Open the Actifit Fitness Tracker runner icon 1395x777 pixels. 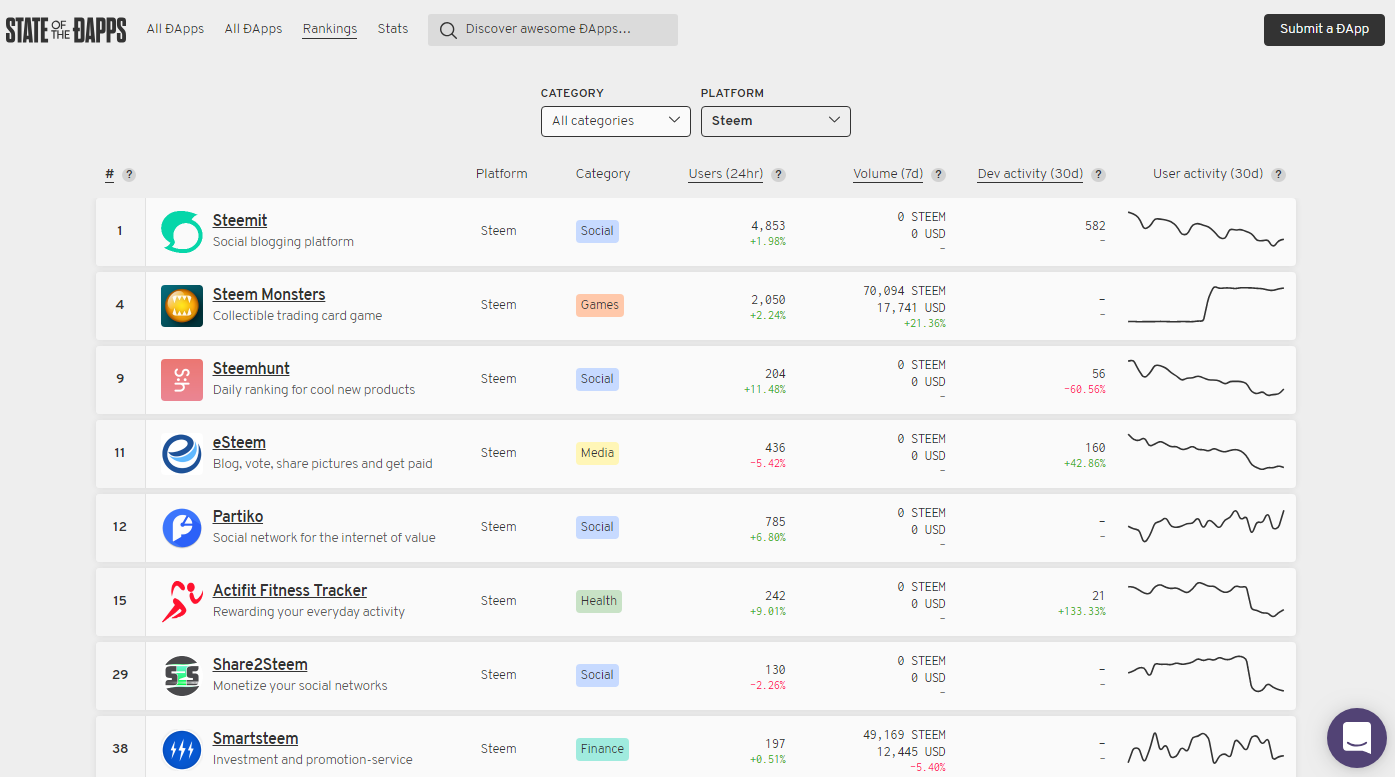(182, 602)
